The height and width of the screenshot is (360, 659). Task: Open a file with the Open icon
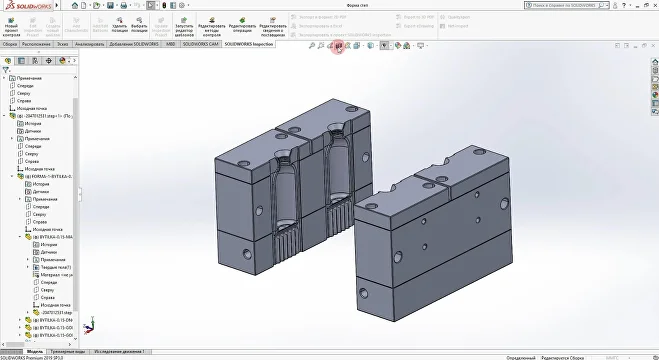coord(96,5)
